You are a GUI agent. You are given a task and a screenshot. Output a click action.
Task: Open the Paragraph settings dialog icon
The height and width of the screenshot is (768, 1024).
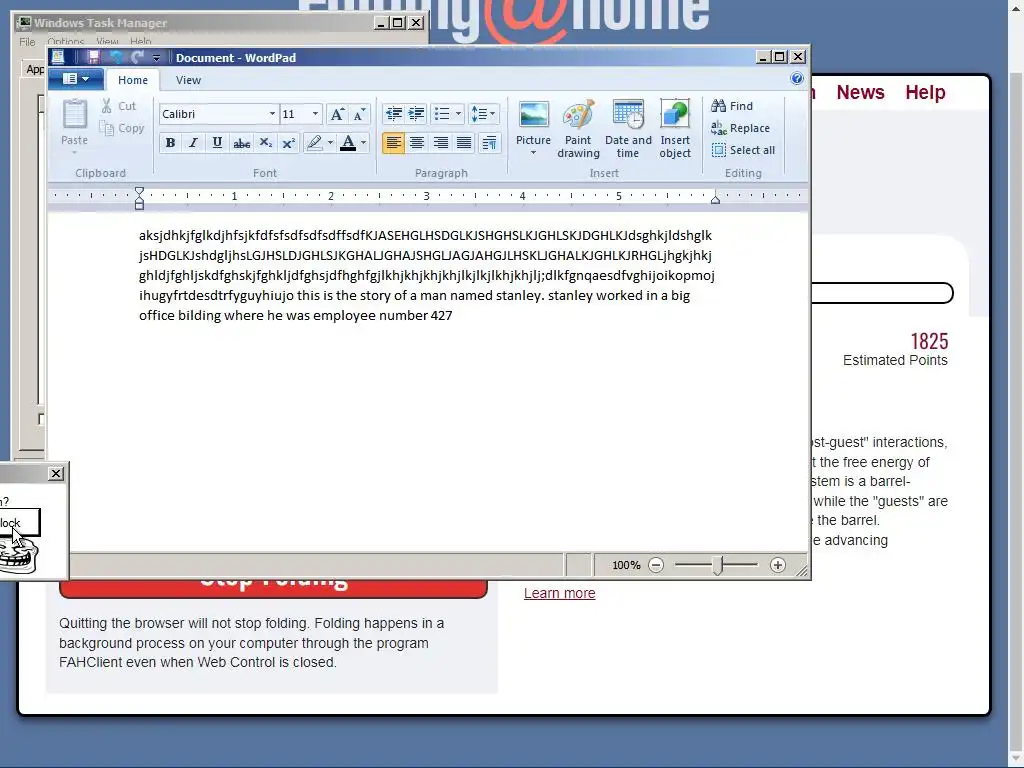coord(489,142)
